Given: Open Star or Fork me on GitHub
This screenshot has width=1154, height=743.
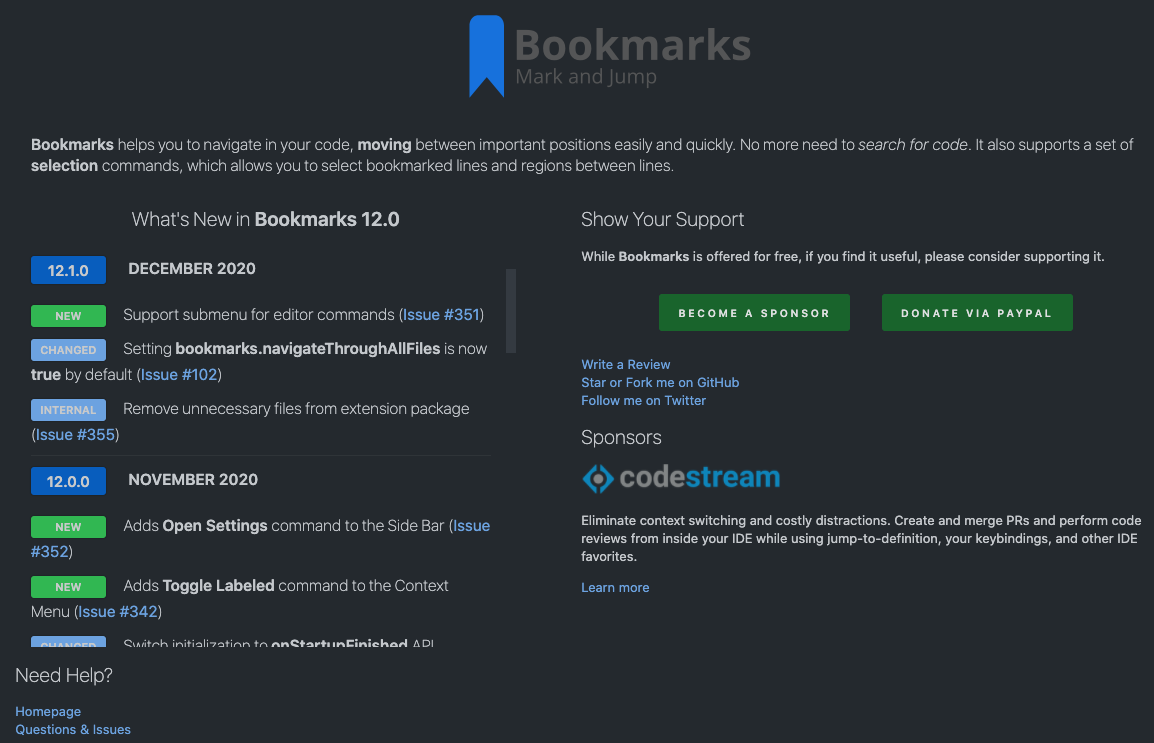Looking at the screenshot, I should (660, 382).
